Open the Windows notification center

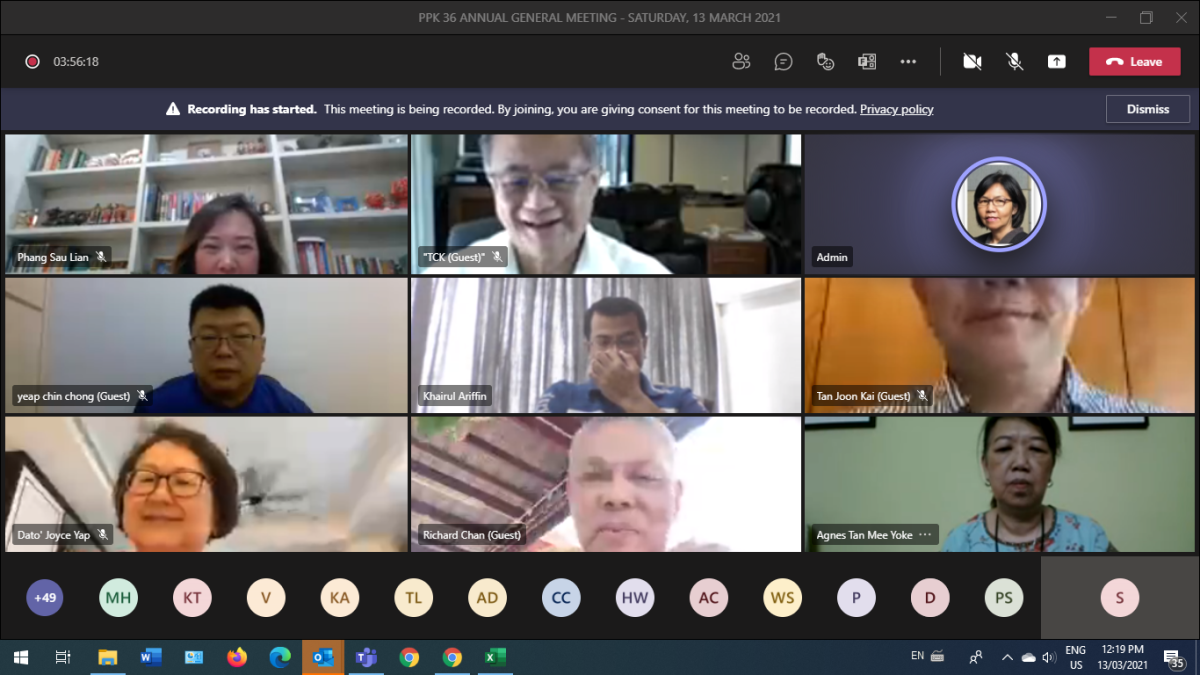click(x=1174, y=657)
